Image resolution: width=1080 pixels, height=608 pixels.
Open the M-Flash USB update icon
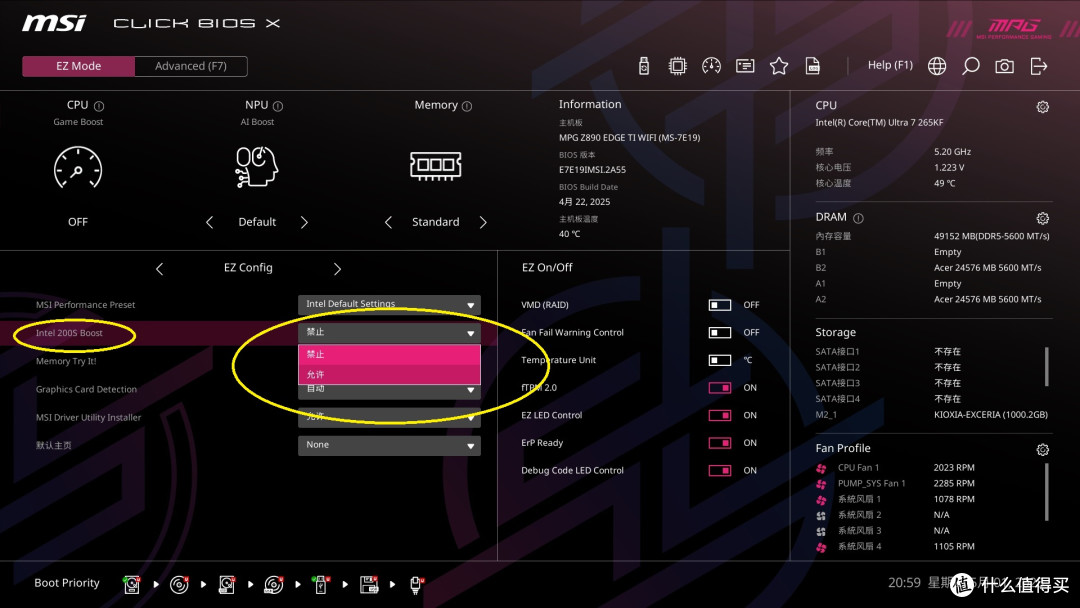click(x=643, y=66)
